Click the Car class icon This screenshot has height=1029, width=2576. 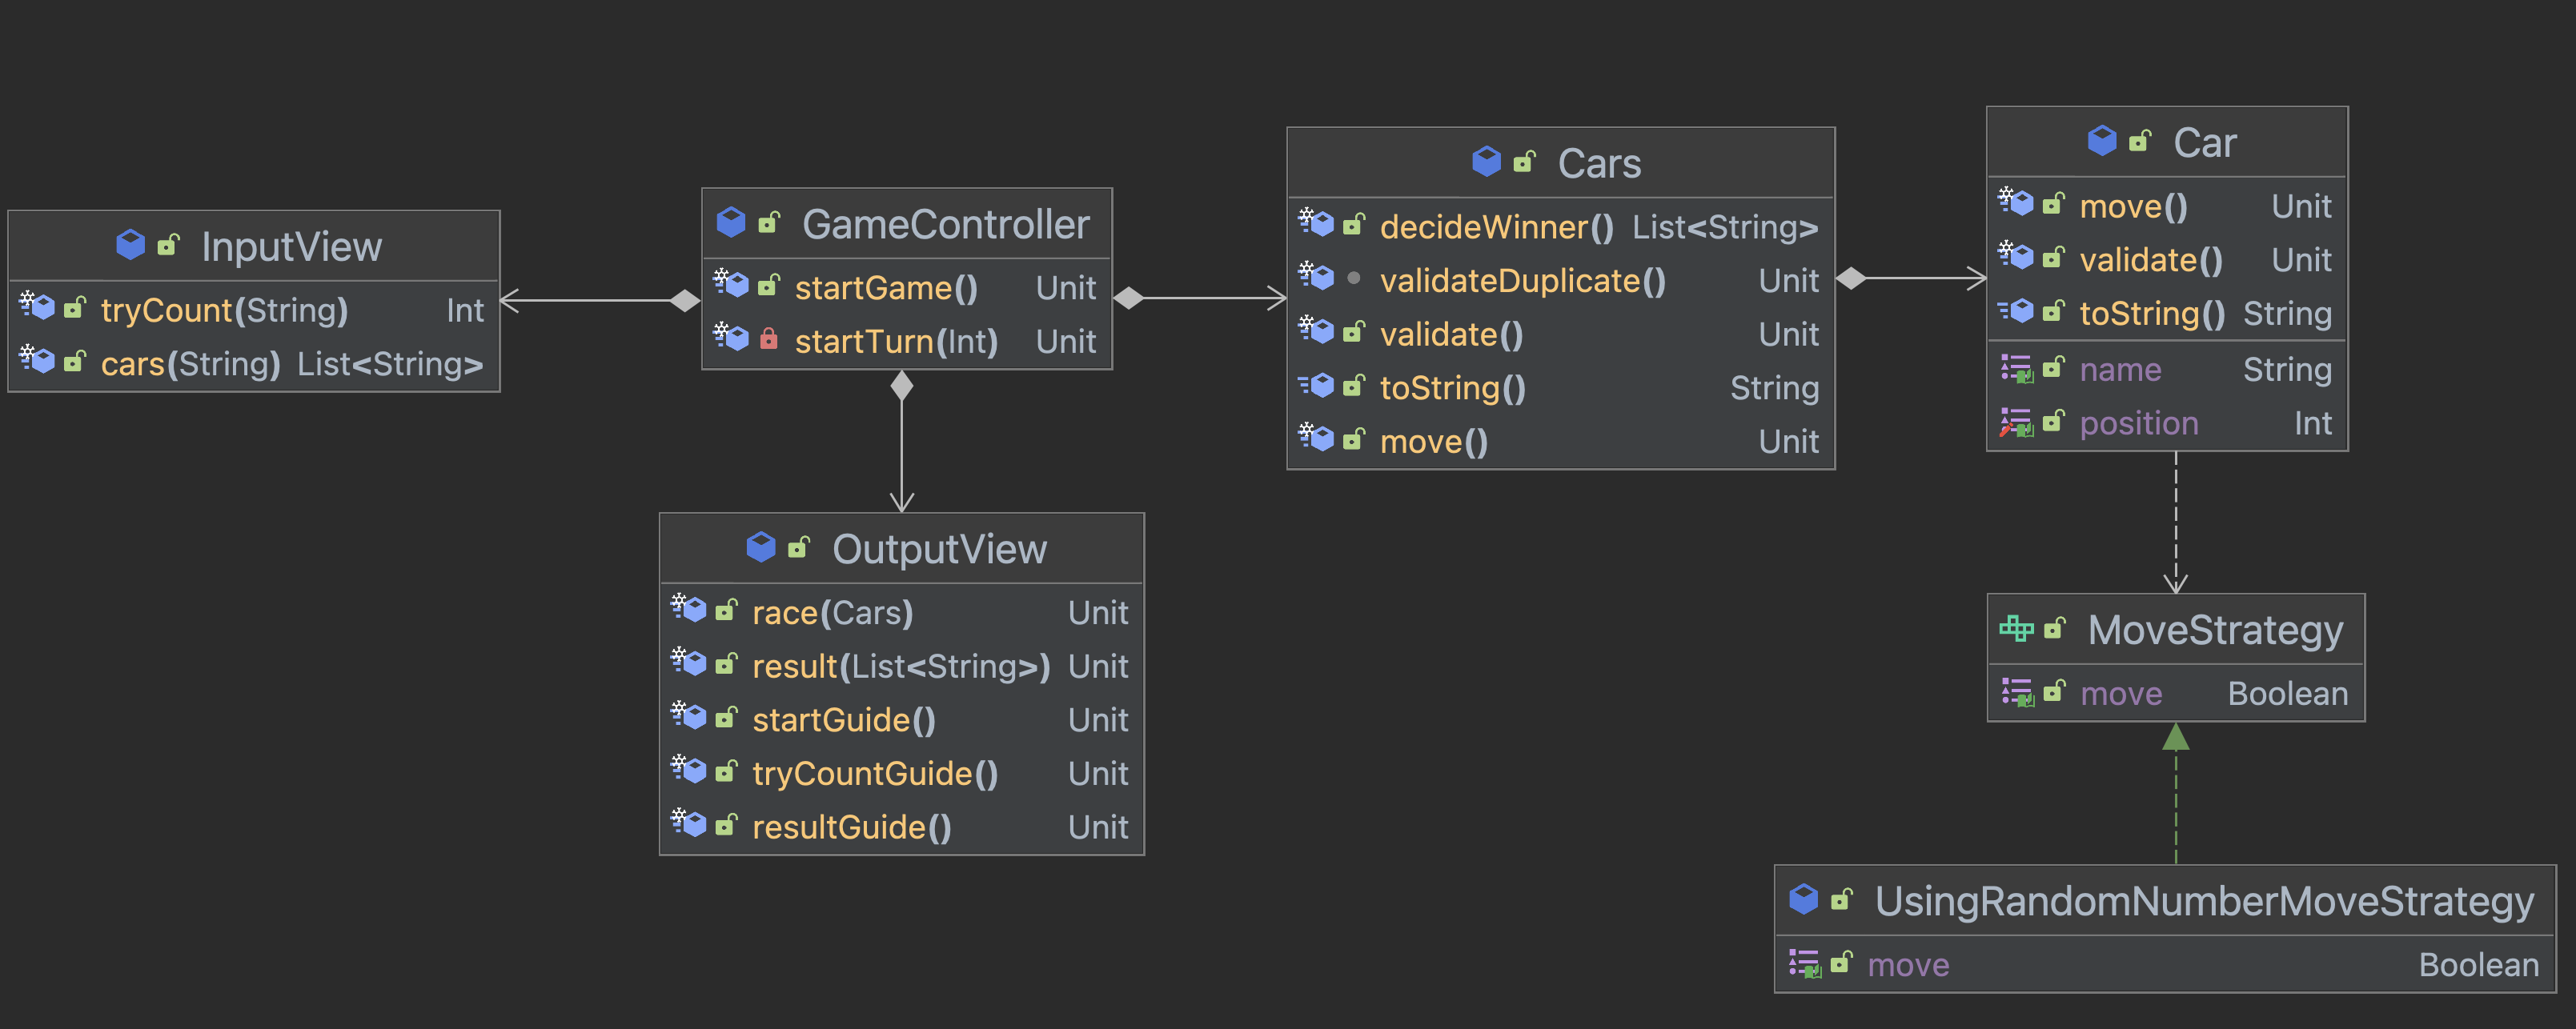[2102, 141]
